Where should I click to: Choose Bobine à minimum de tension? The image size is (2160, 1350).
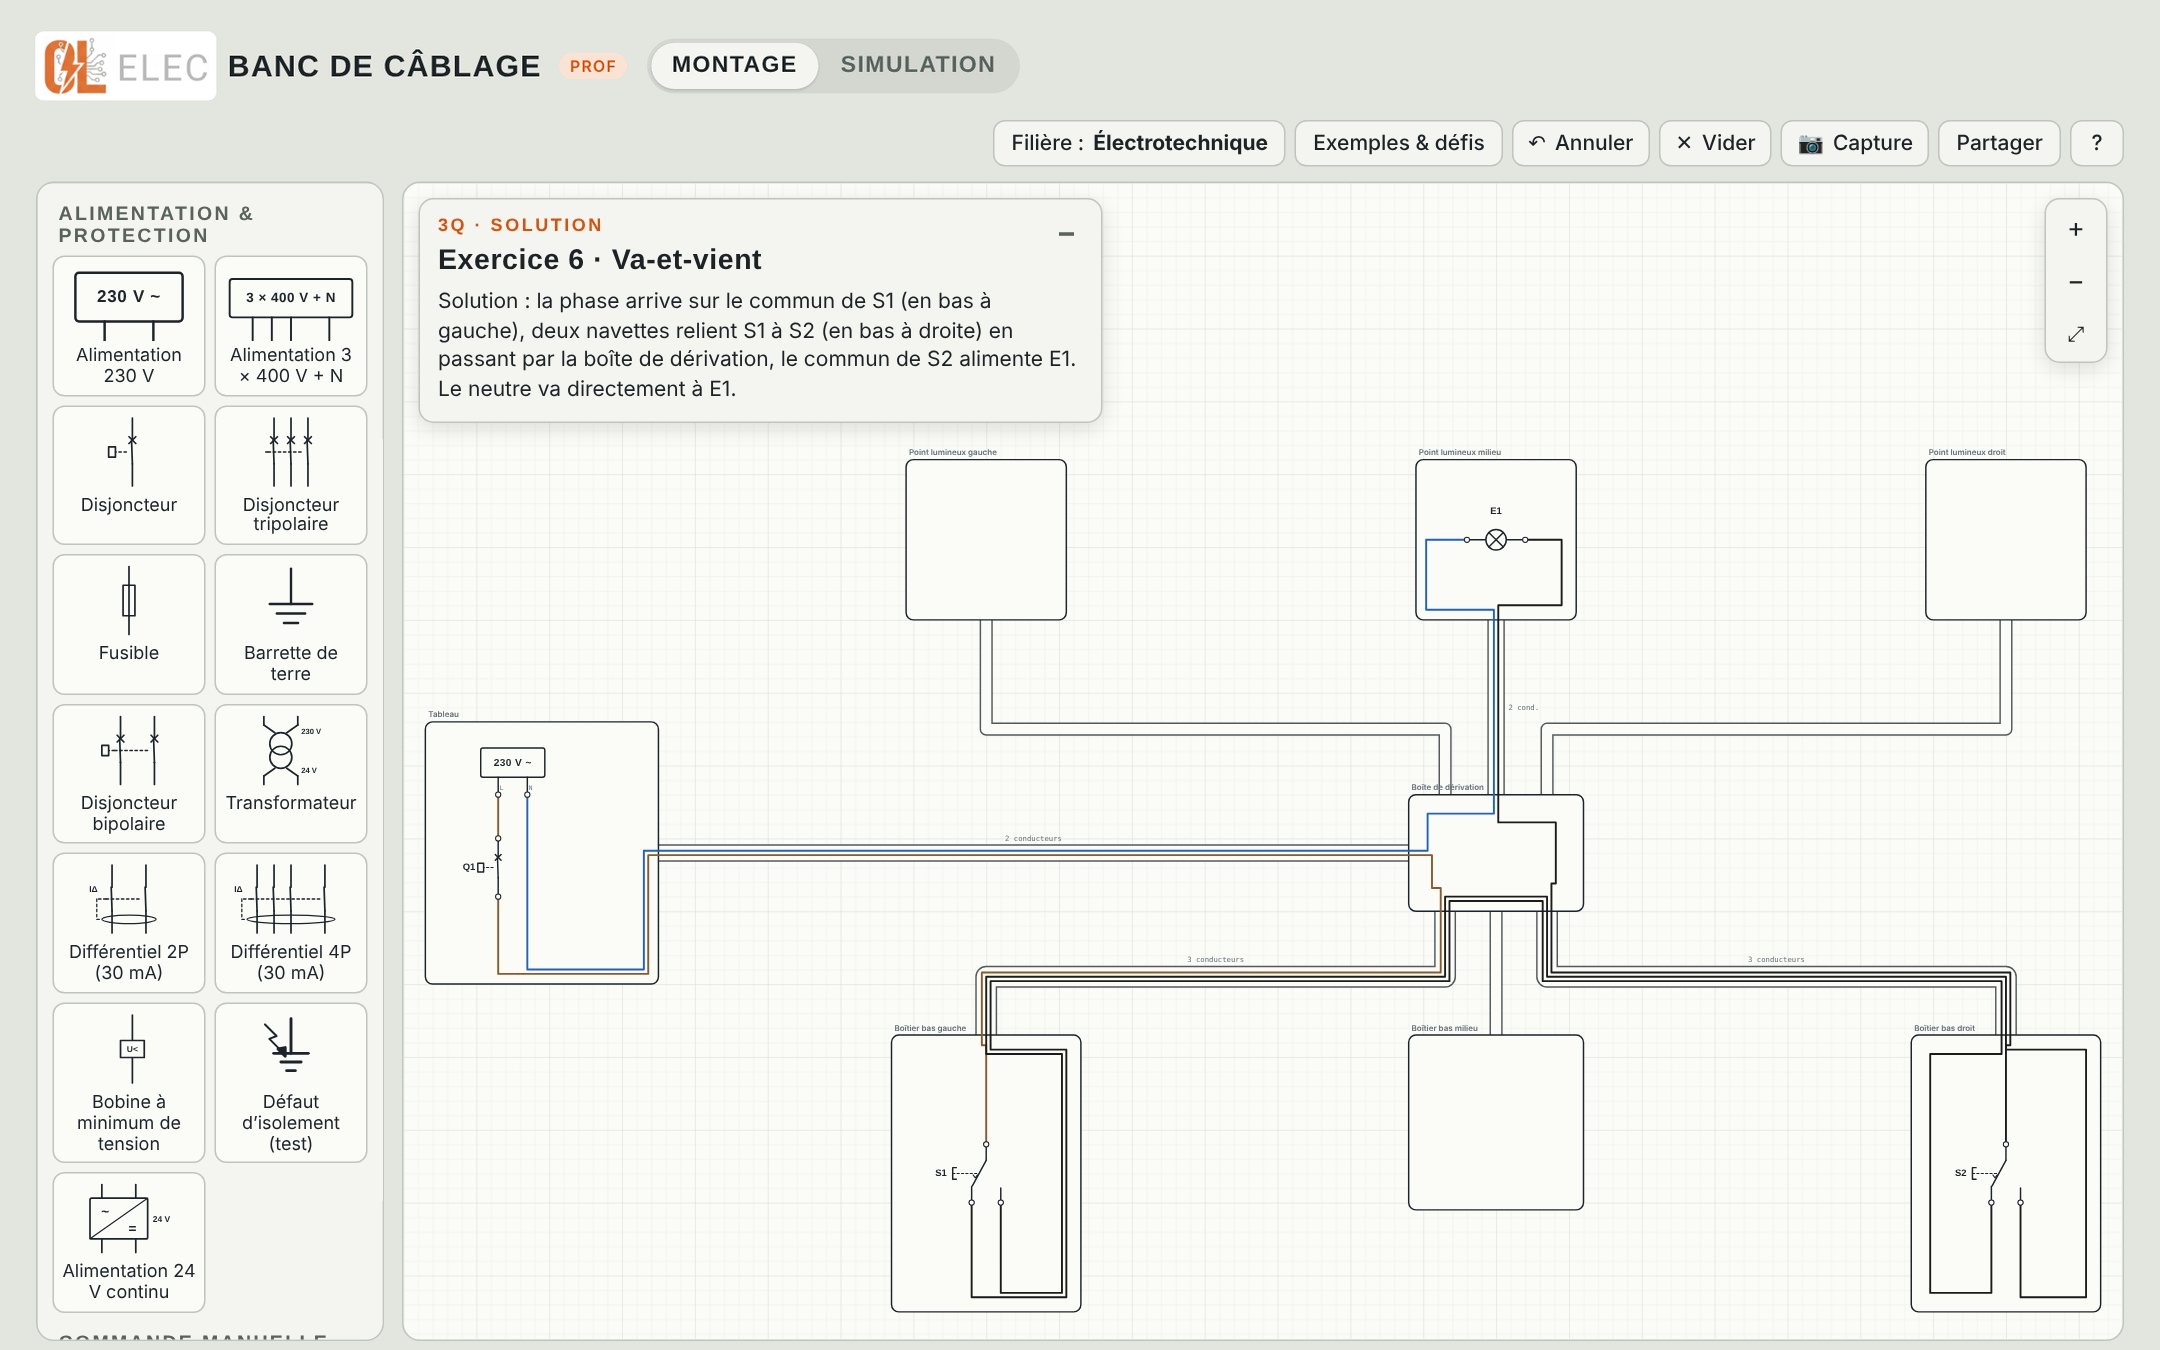pos(129,1083)
